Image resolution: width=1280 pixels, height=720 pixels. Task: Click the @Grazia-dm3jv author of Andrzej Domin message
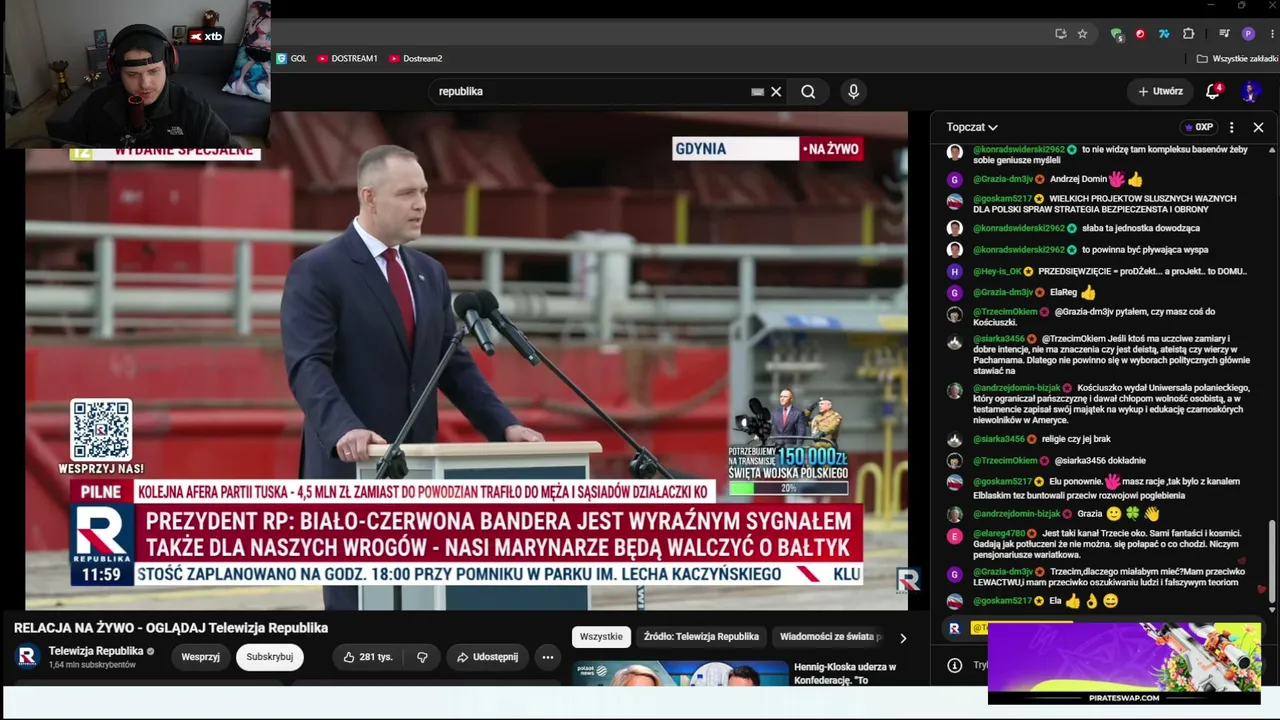[1003, 179]
